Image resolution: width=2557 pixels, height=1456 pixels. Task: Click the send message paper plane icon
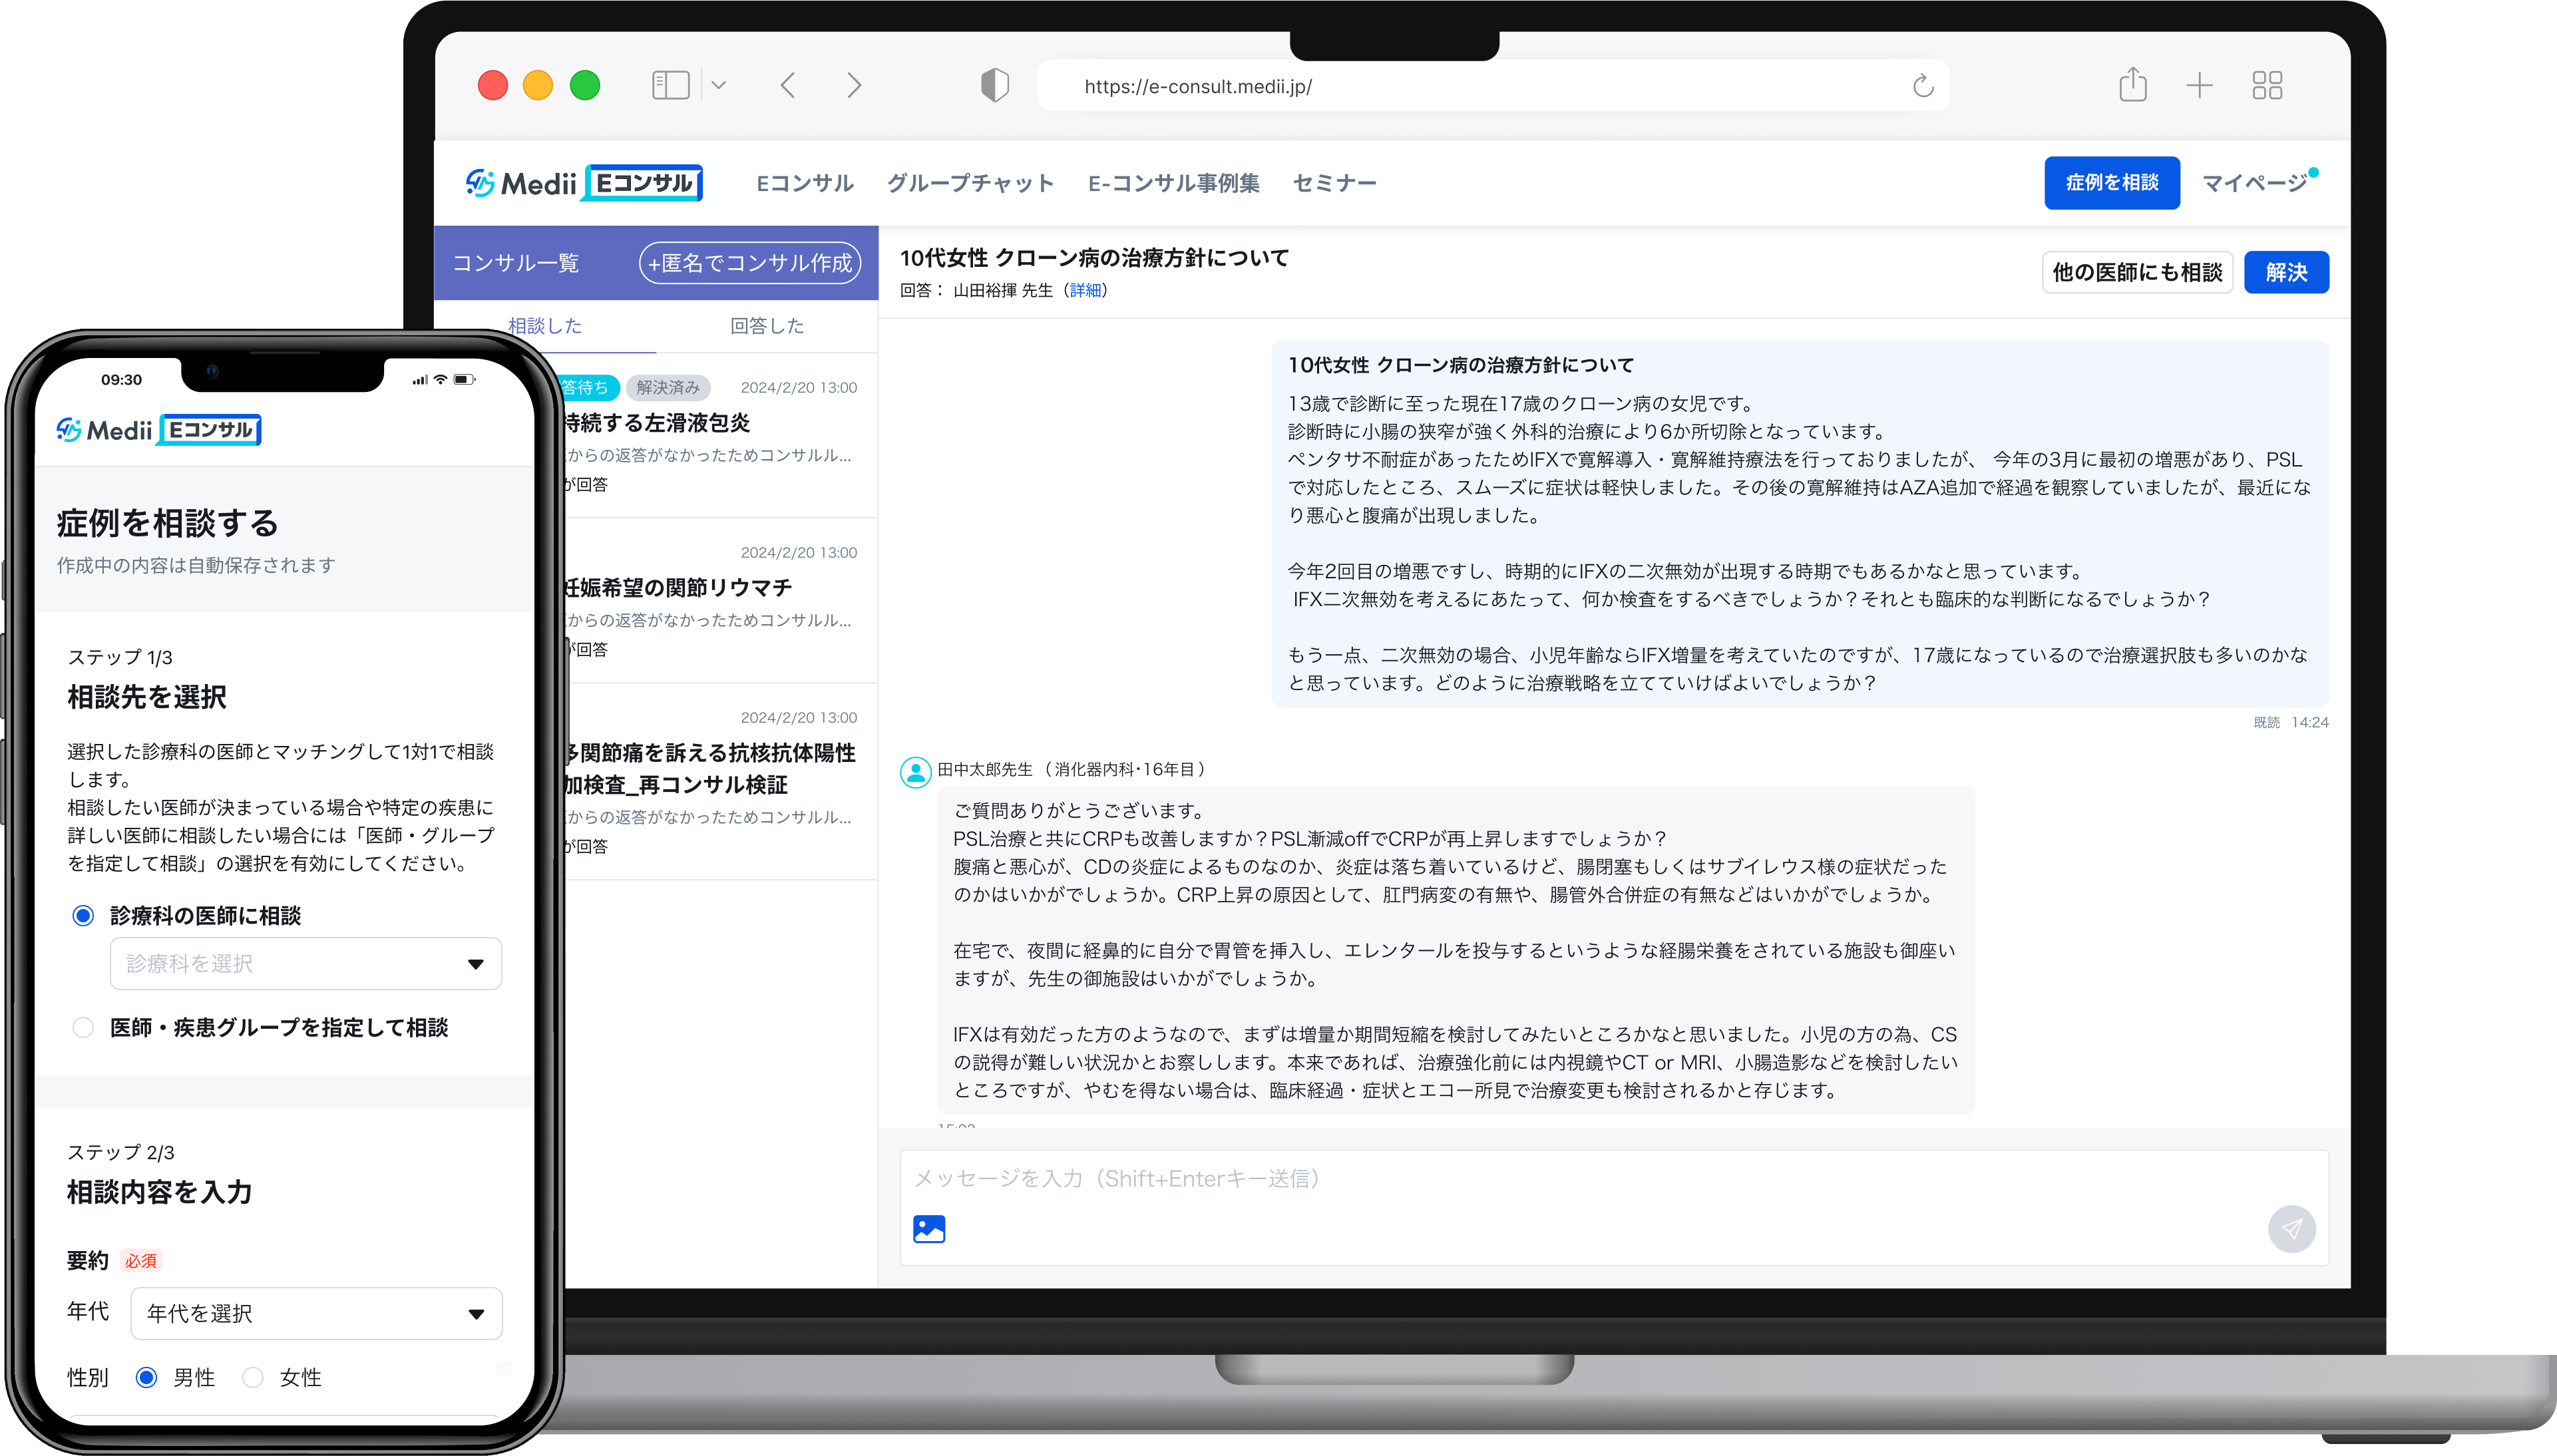coord(2291,1228)
